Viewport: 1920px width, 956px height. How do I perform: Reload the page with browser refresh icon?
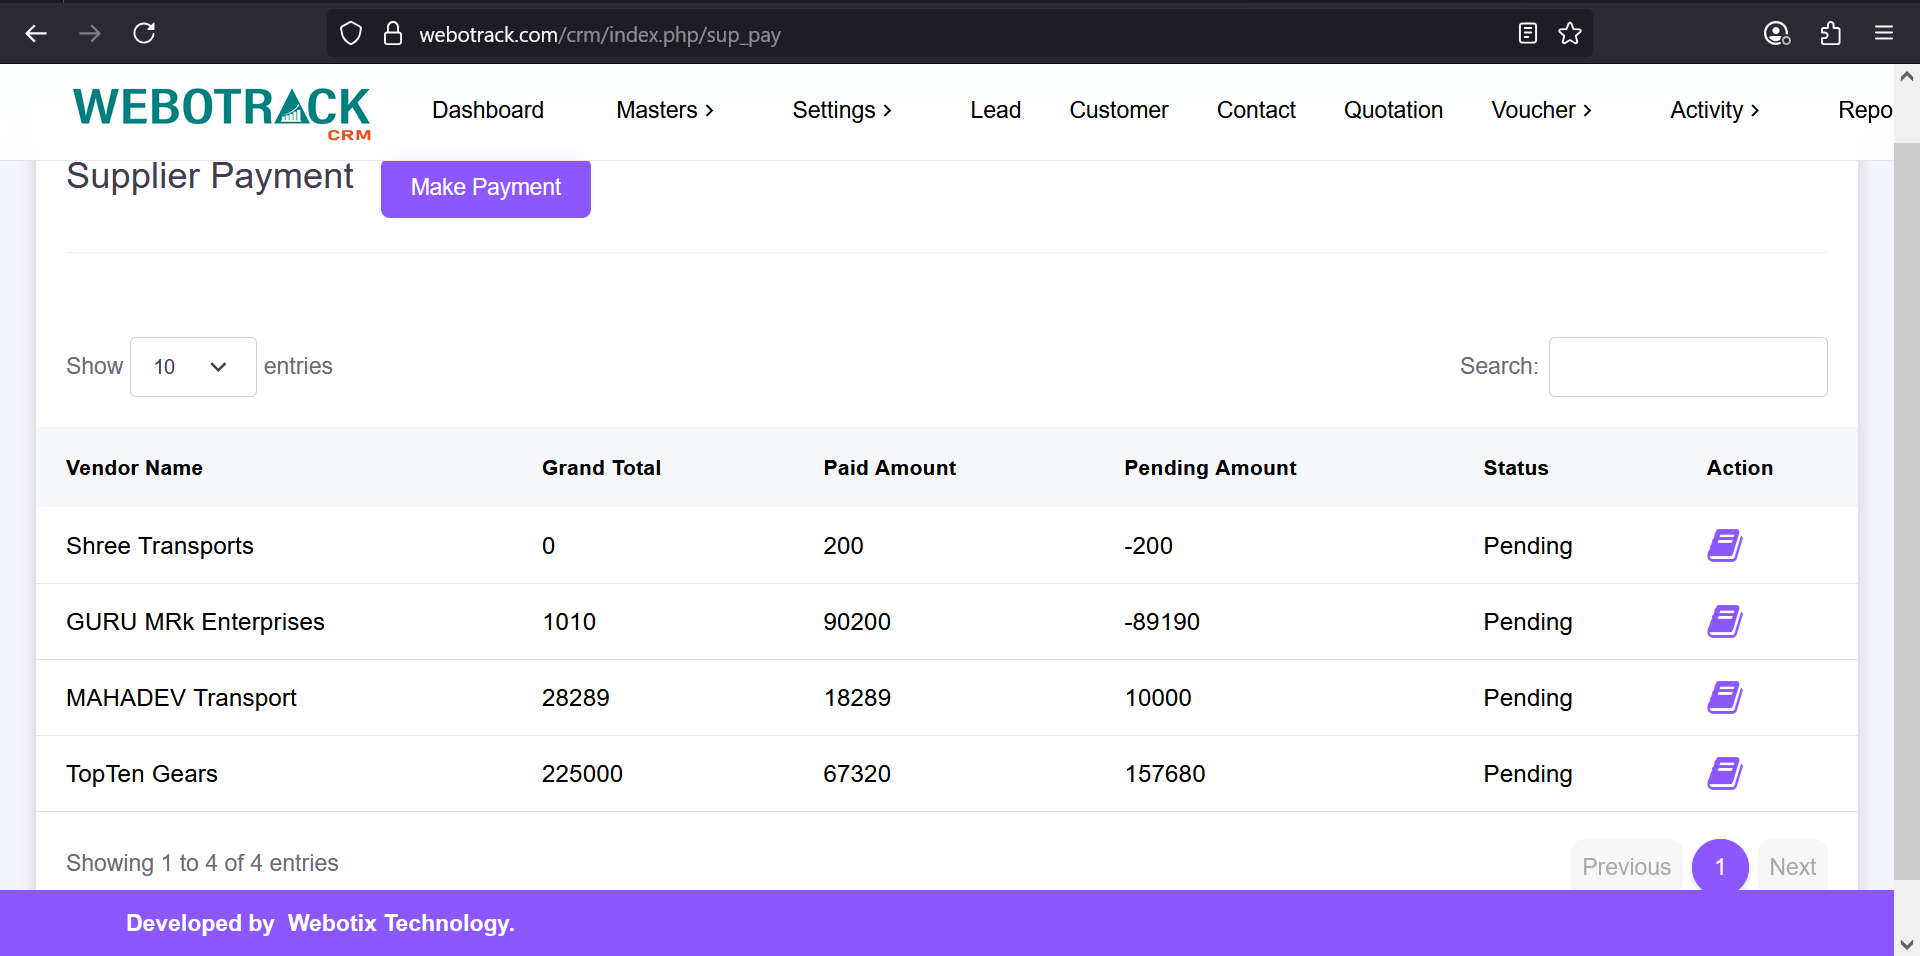coord(144,34)
